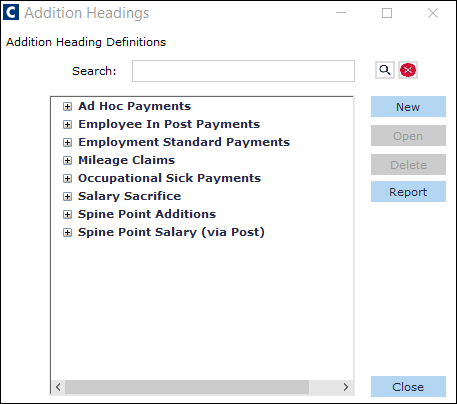Select the Mileage Claims heading
Viewport: 457px width, 404px height.
[126, 160]
